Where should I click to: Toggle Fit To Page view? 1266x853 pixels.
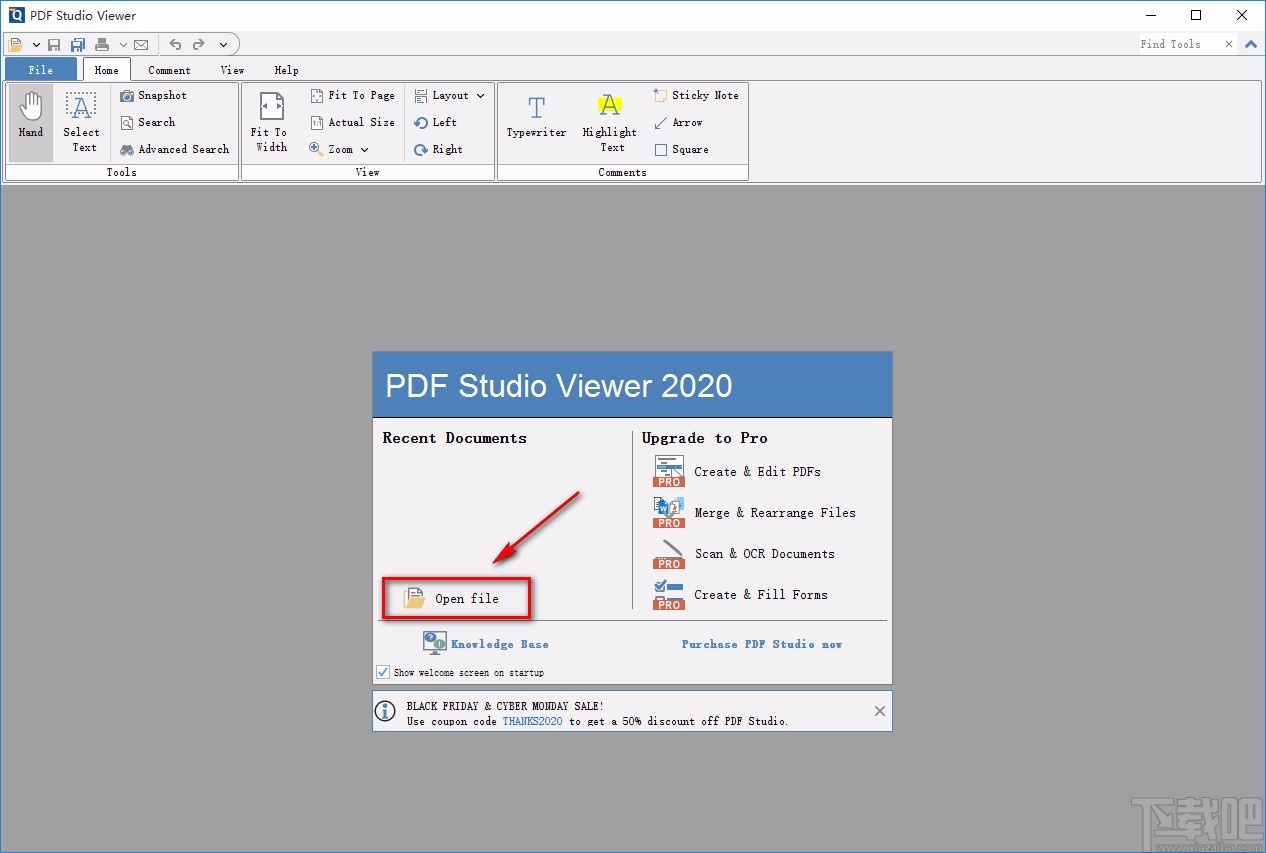pyautogui.click(x=352, y=95)
